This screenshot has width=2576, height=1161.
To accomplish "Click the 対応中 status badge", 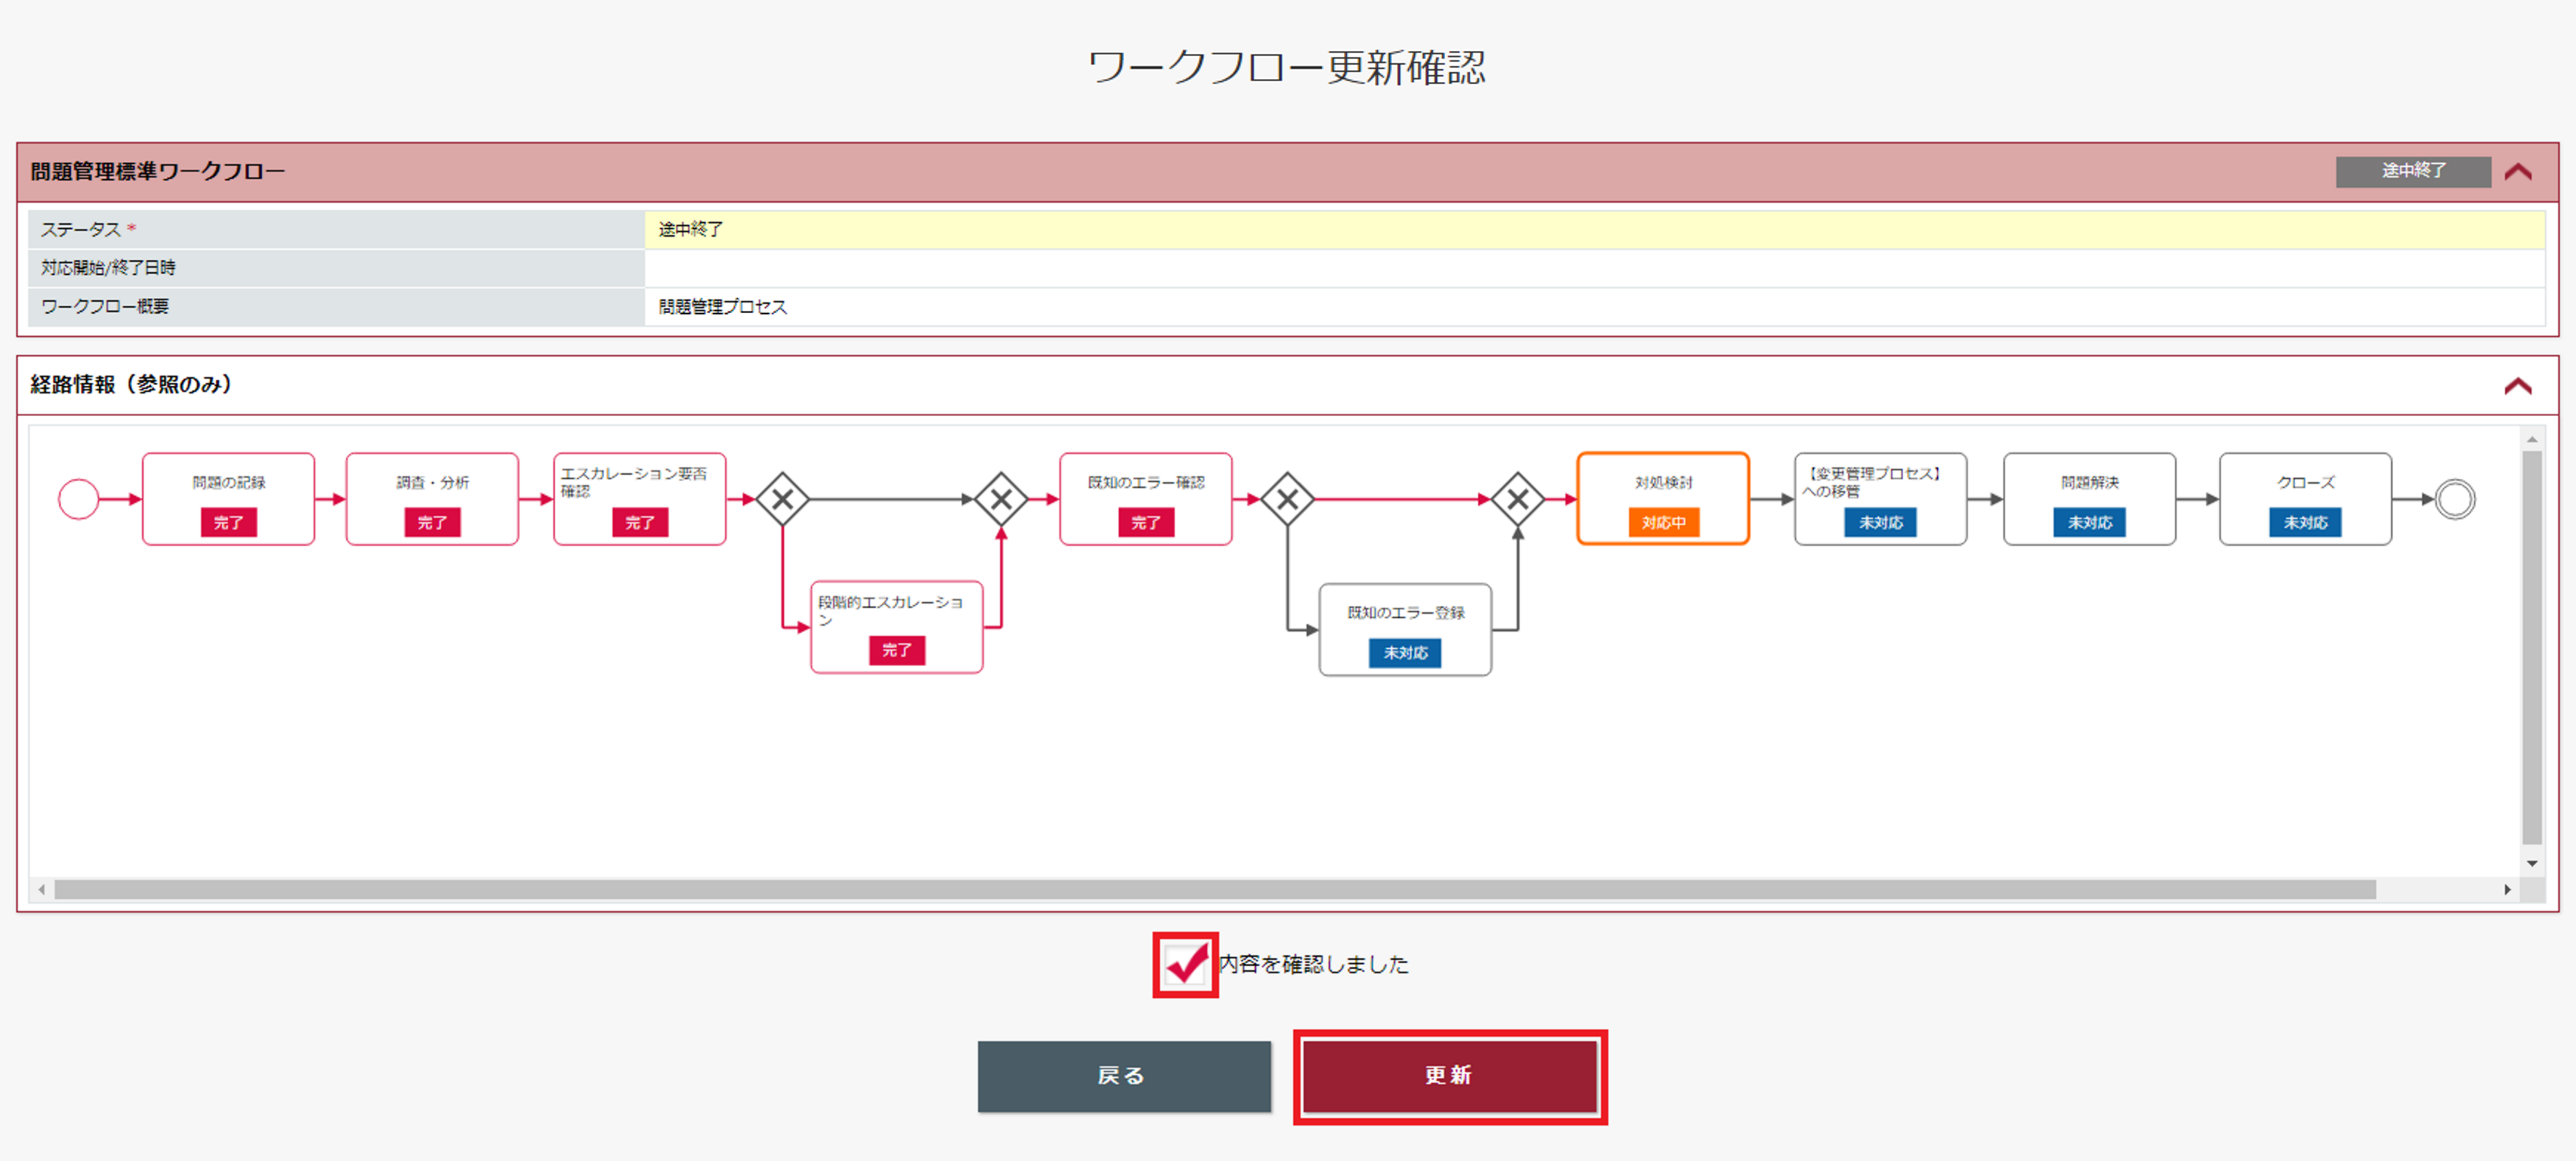I will coord(1664,522).
